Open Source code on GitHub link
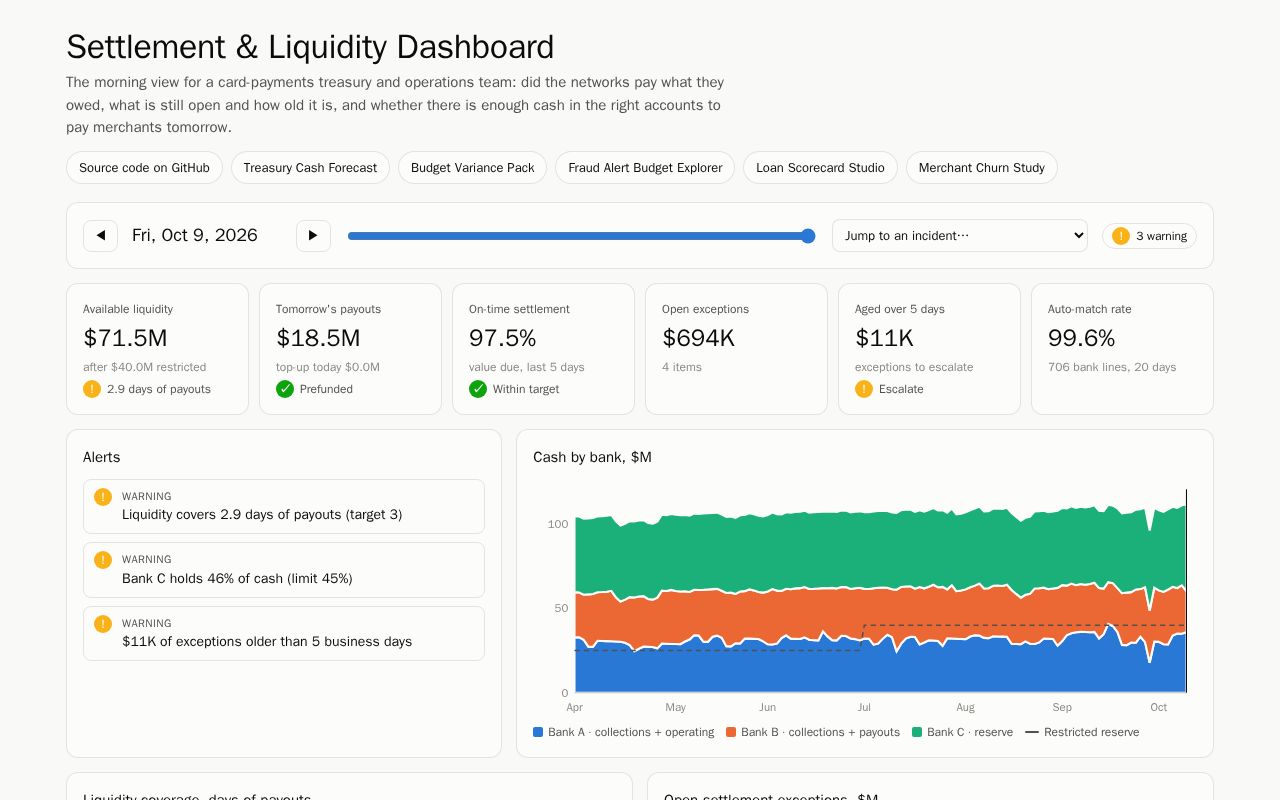The width and height of the screenshot is (1280, 800). coord(144,168)
